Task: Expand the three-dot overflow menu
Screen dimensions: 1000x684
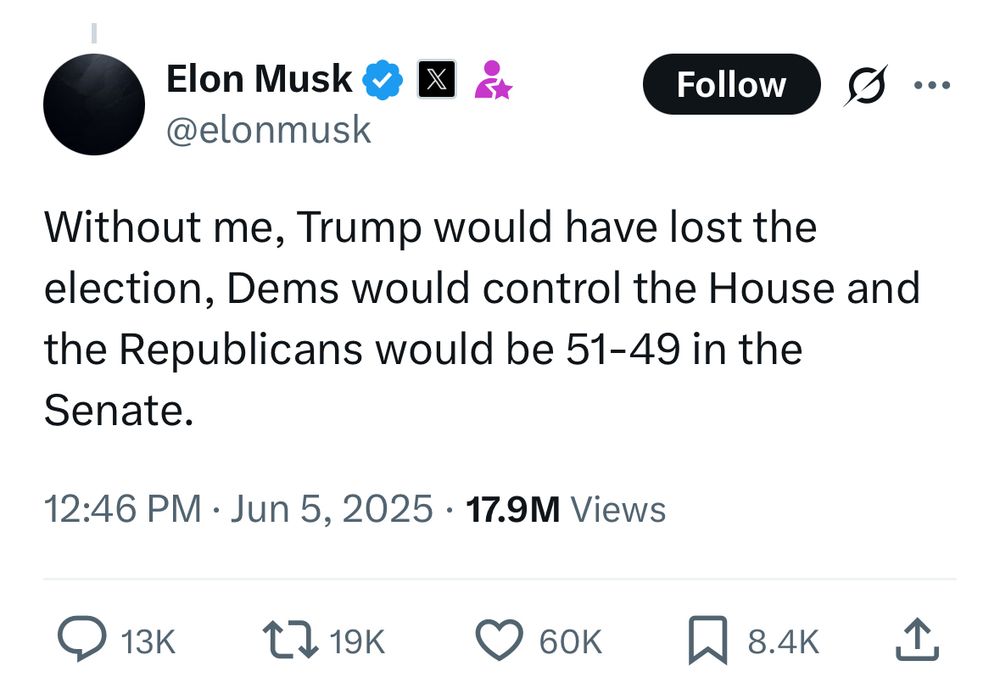Action: [x=932, y=84]
